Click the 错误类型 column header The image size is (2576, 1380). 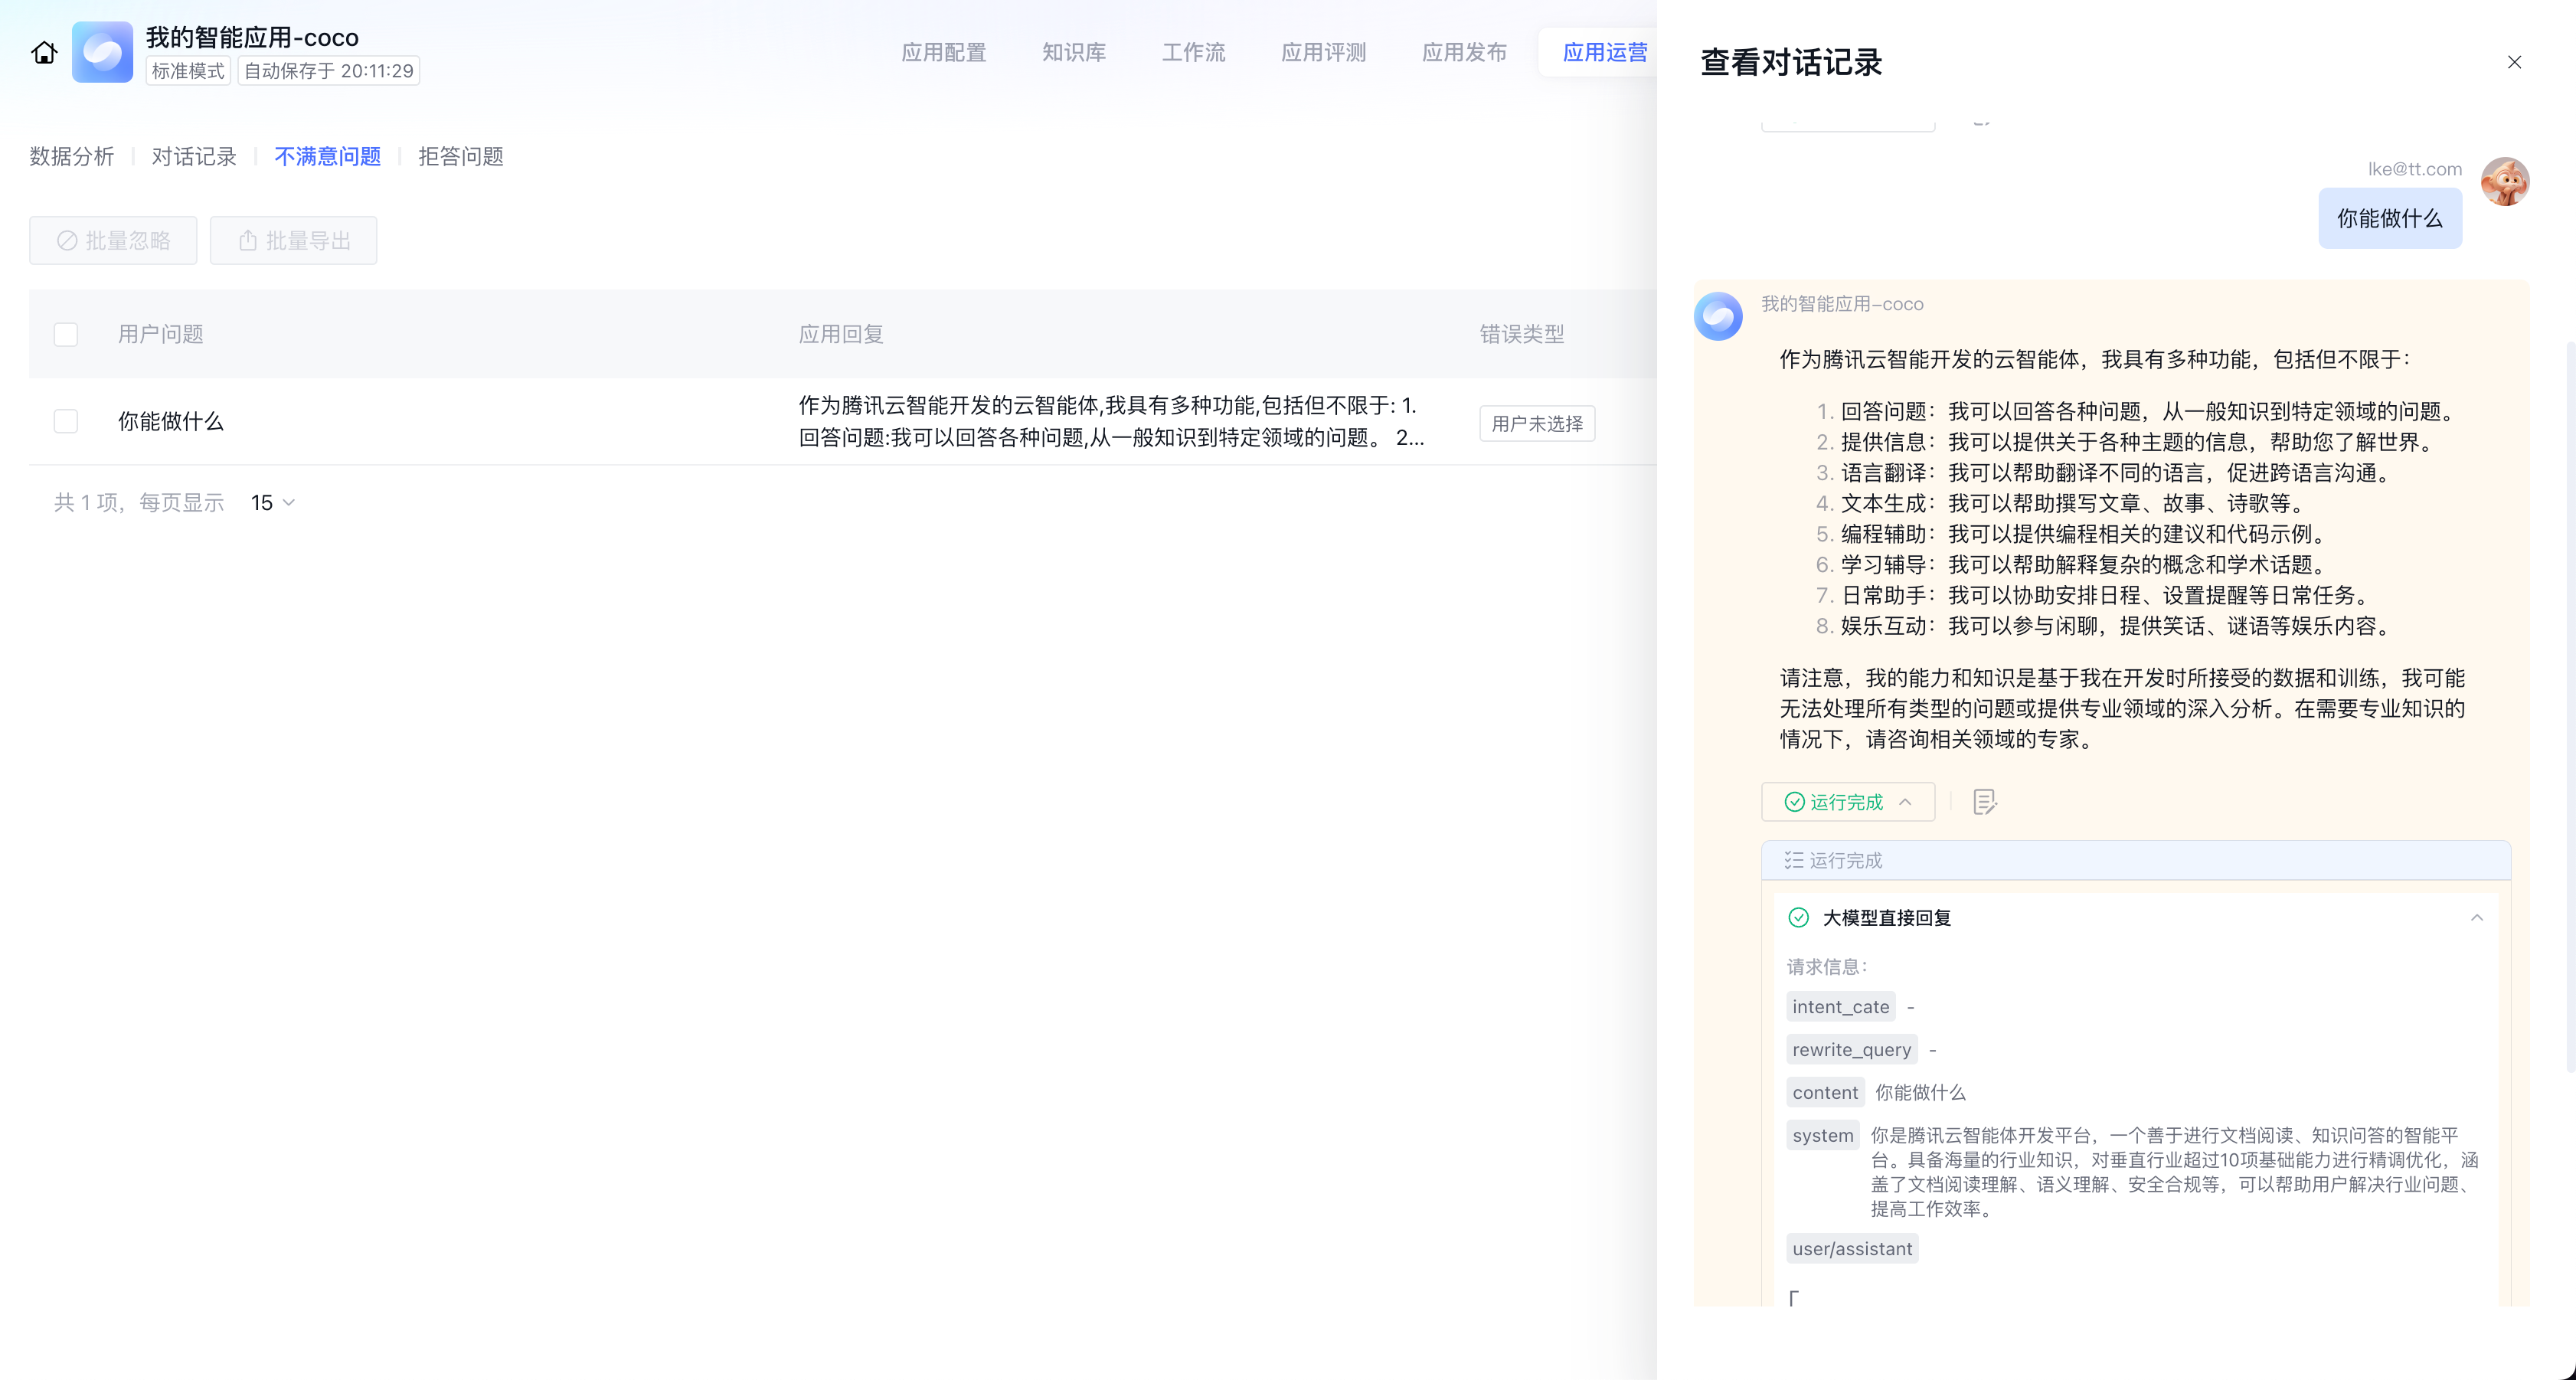click(1522, 334)
